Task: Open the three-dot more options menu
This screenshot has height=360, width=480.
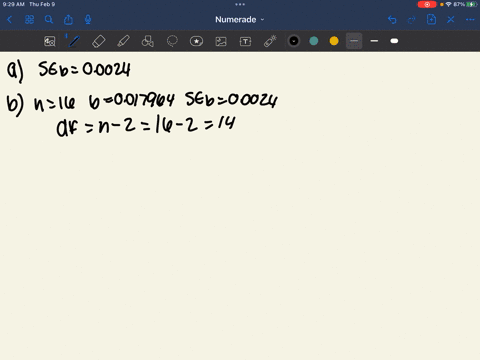Action: coord(470,20)
